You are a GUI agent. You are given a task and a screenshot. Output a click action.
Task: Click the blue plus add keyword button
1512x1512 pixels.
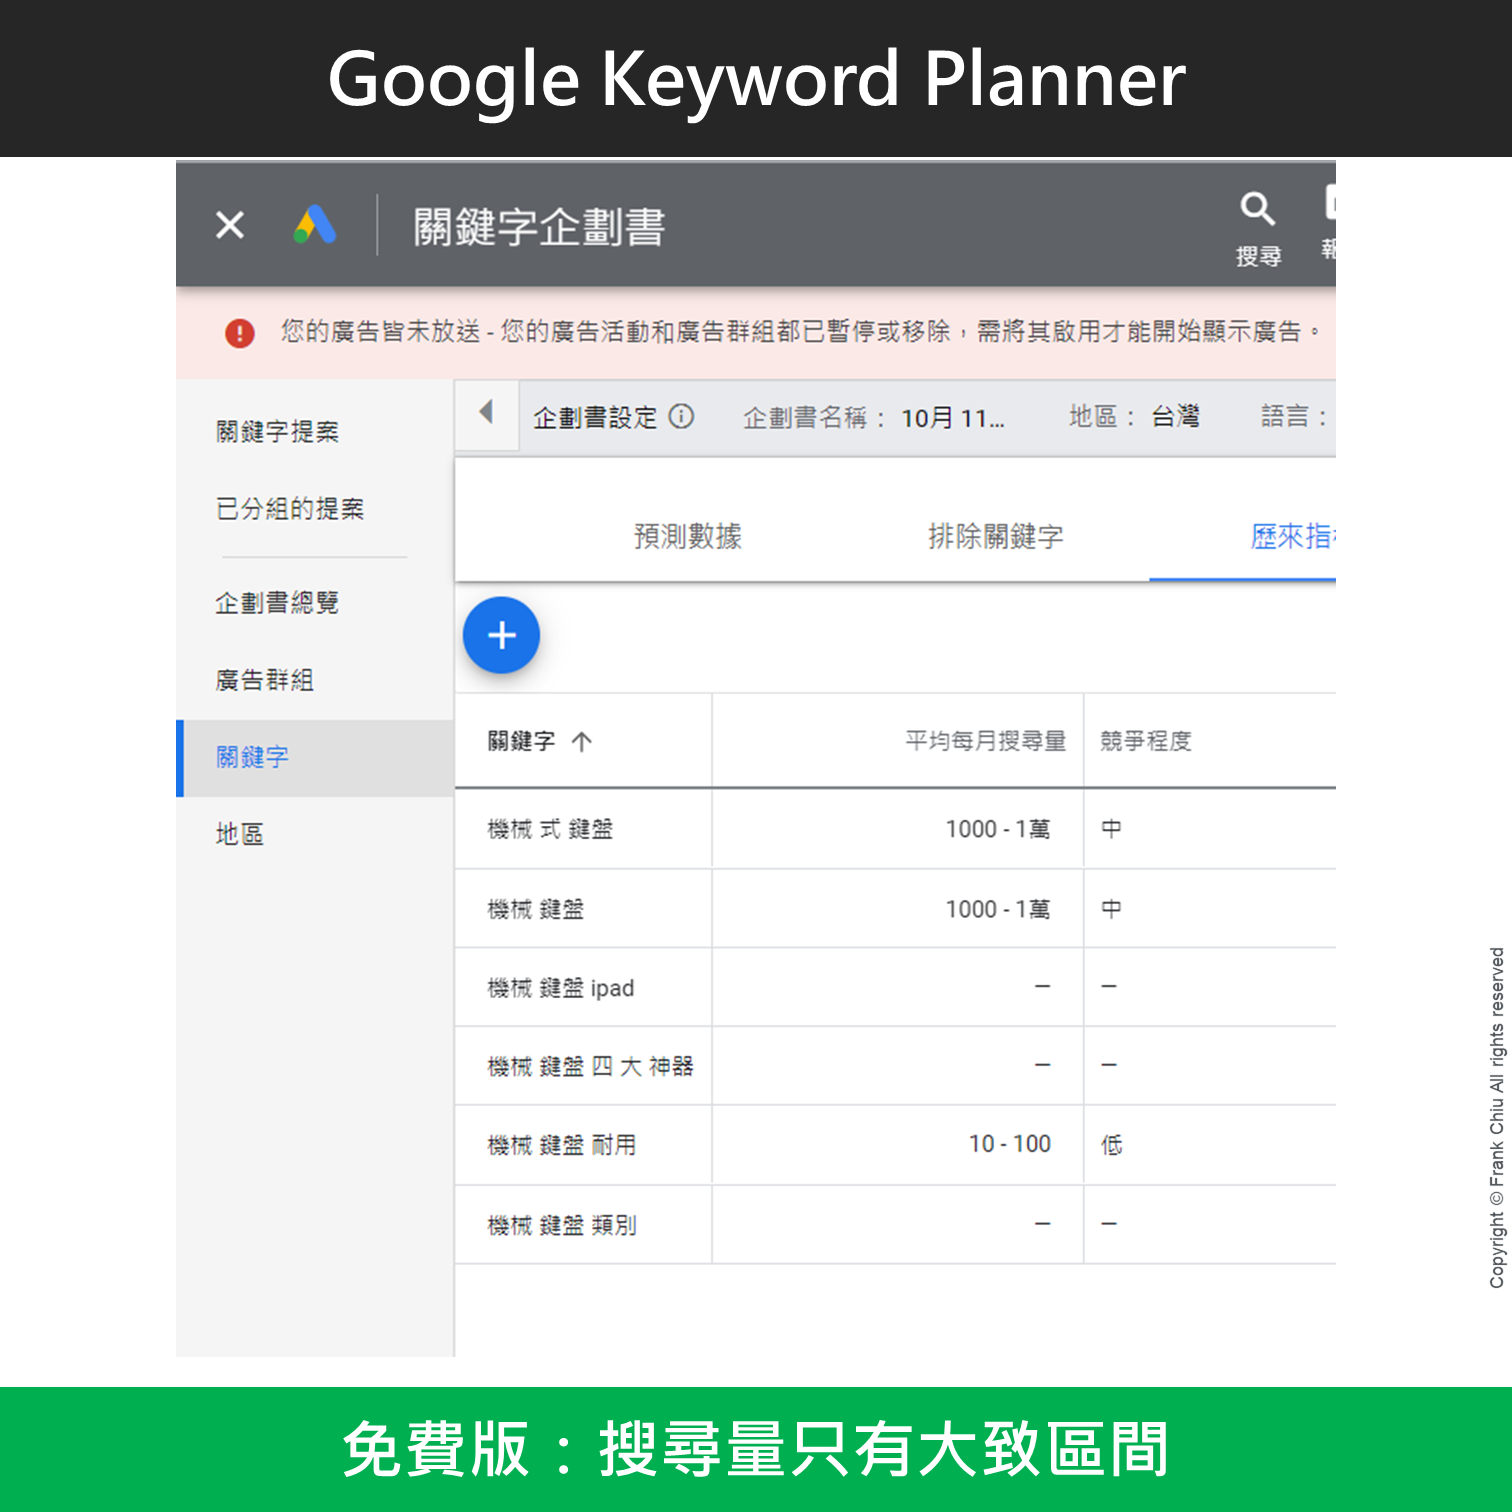pos(501,635)
